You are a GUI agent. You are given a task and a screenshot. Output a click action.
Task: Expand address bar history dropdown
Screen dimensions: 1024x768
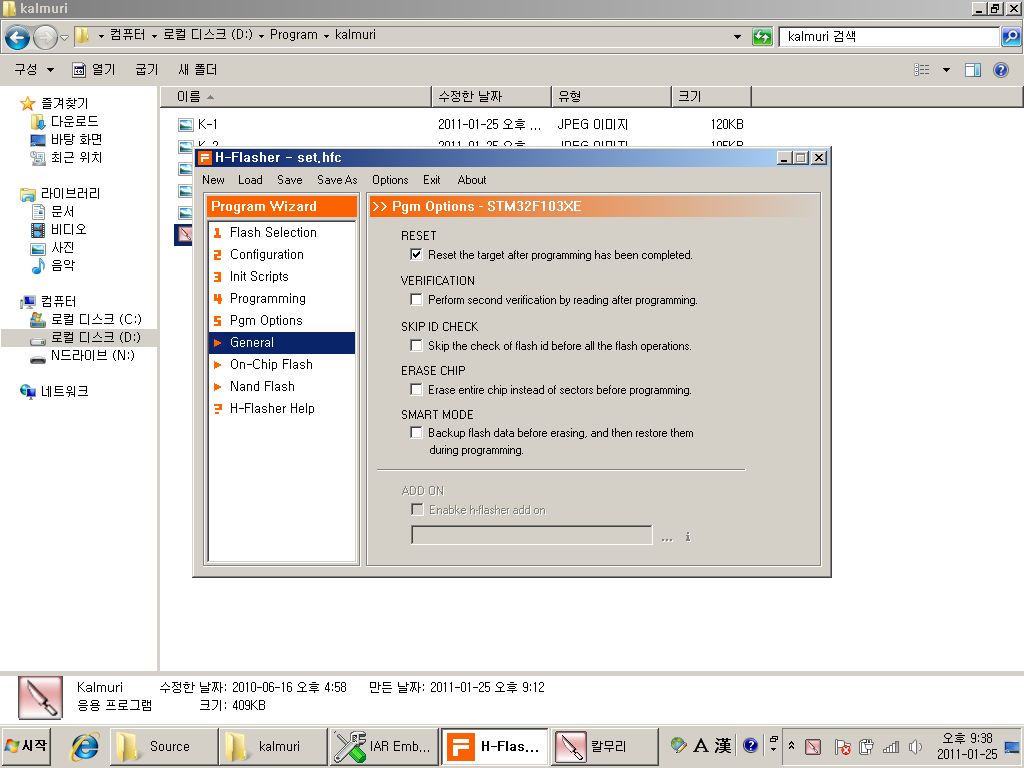(x=737, y=37)
